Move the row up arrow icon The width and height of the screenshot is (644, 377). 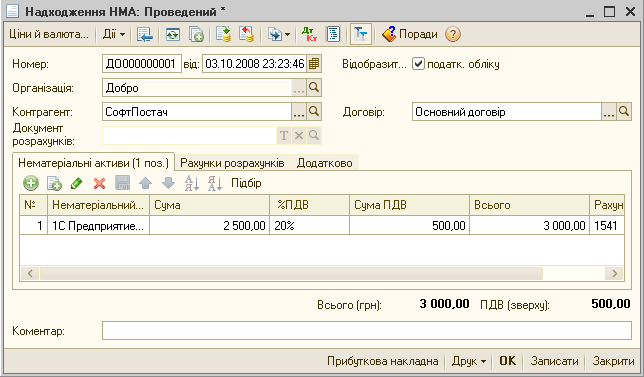point(145,183)
